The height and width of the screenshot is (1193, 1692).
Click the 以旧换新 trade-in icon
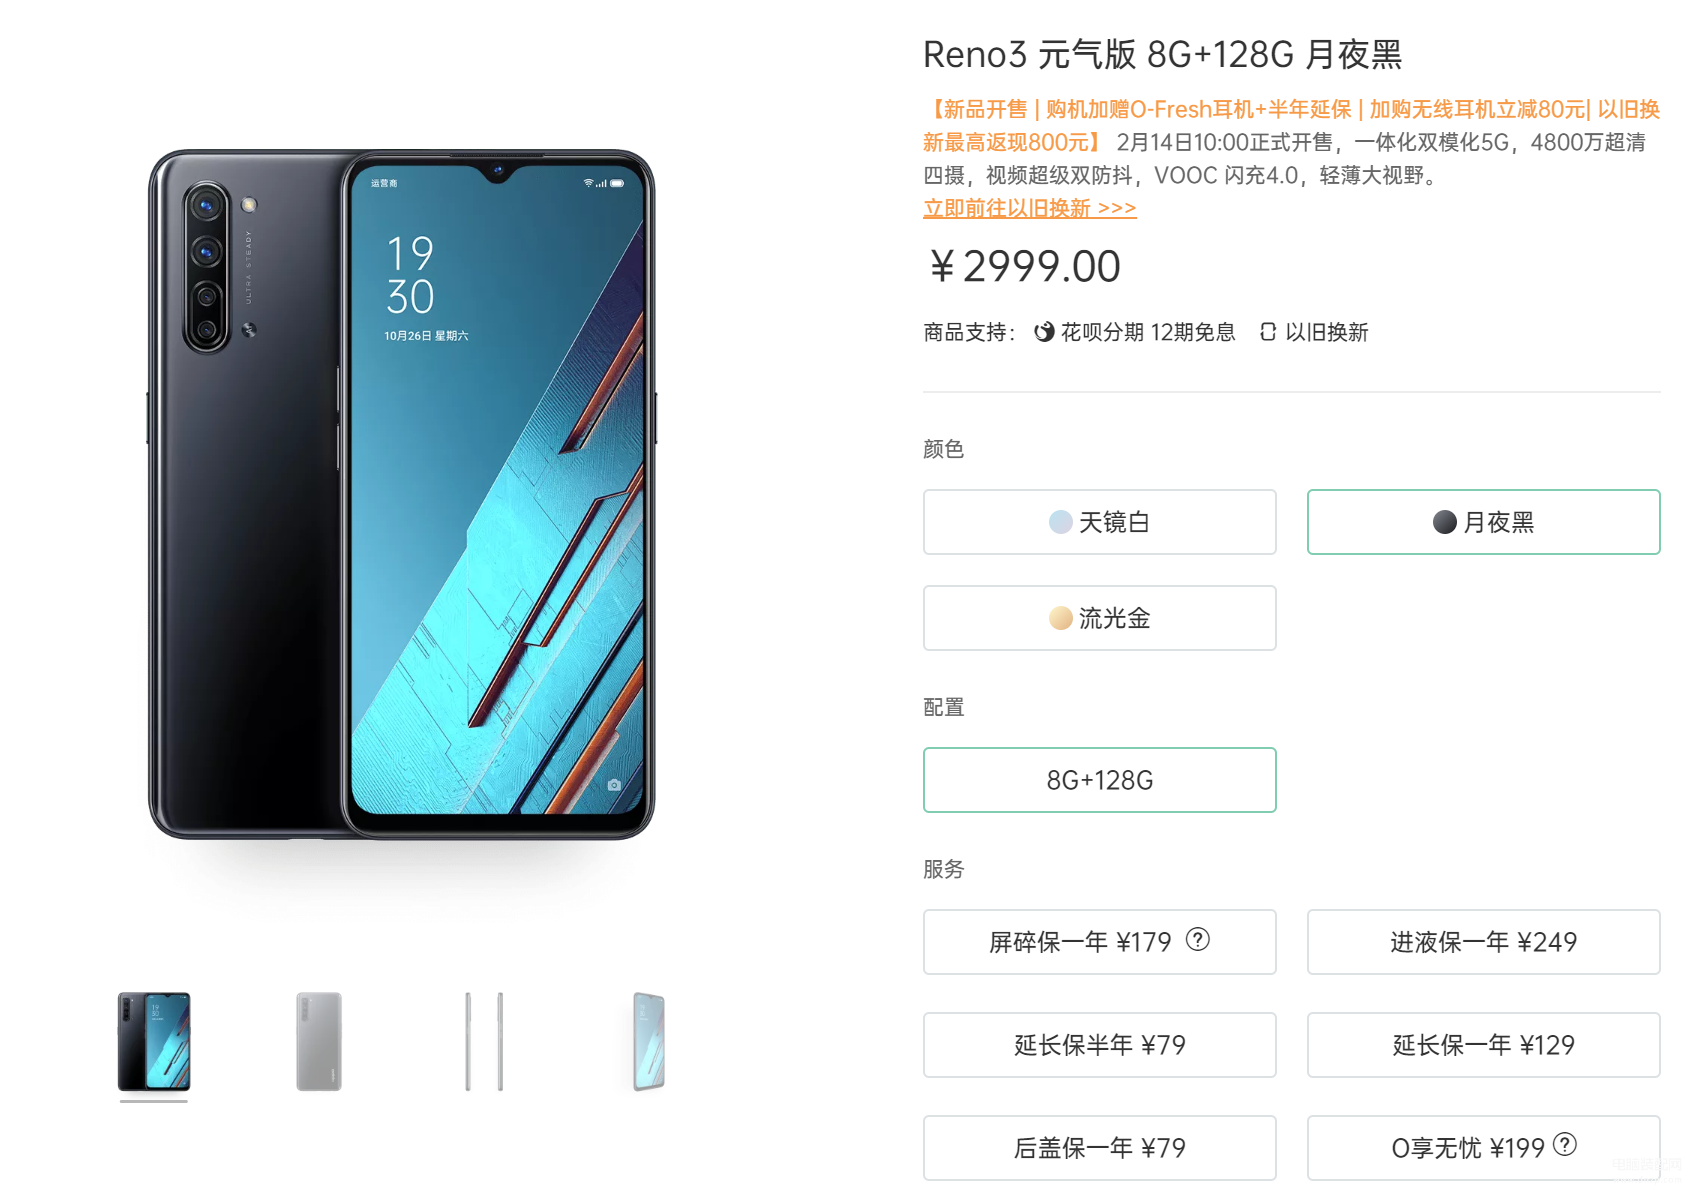1268,332
